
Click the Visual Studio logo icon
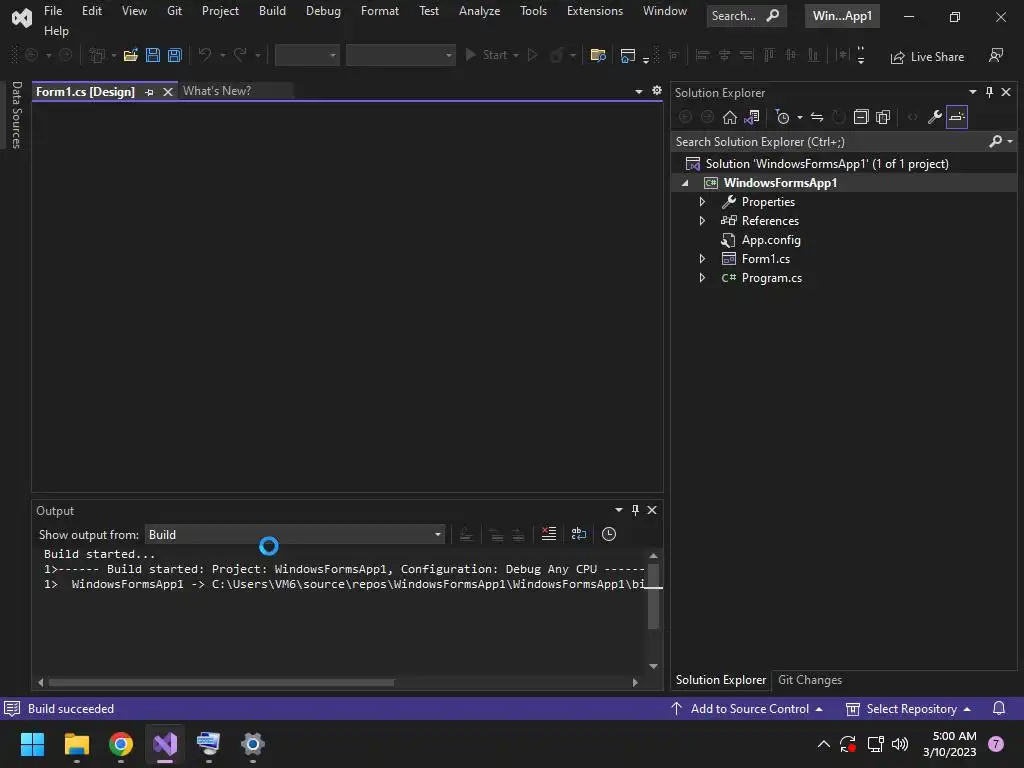[22, 18]
